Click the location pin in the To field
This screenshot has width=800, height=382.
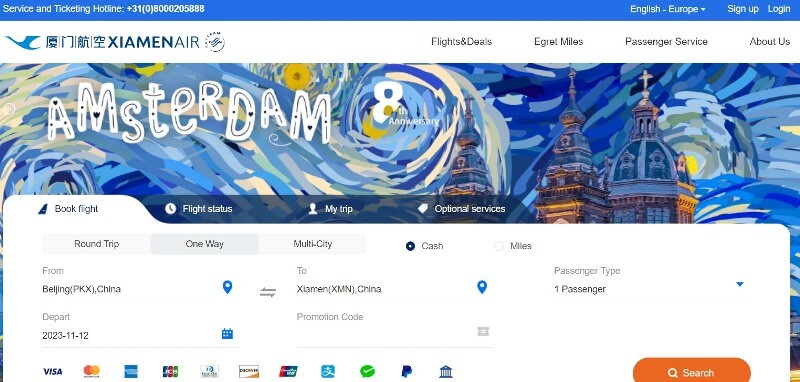coord(482,287)
